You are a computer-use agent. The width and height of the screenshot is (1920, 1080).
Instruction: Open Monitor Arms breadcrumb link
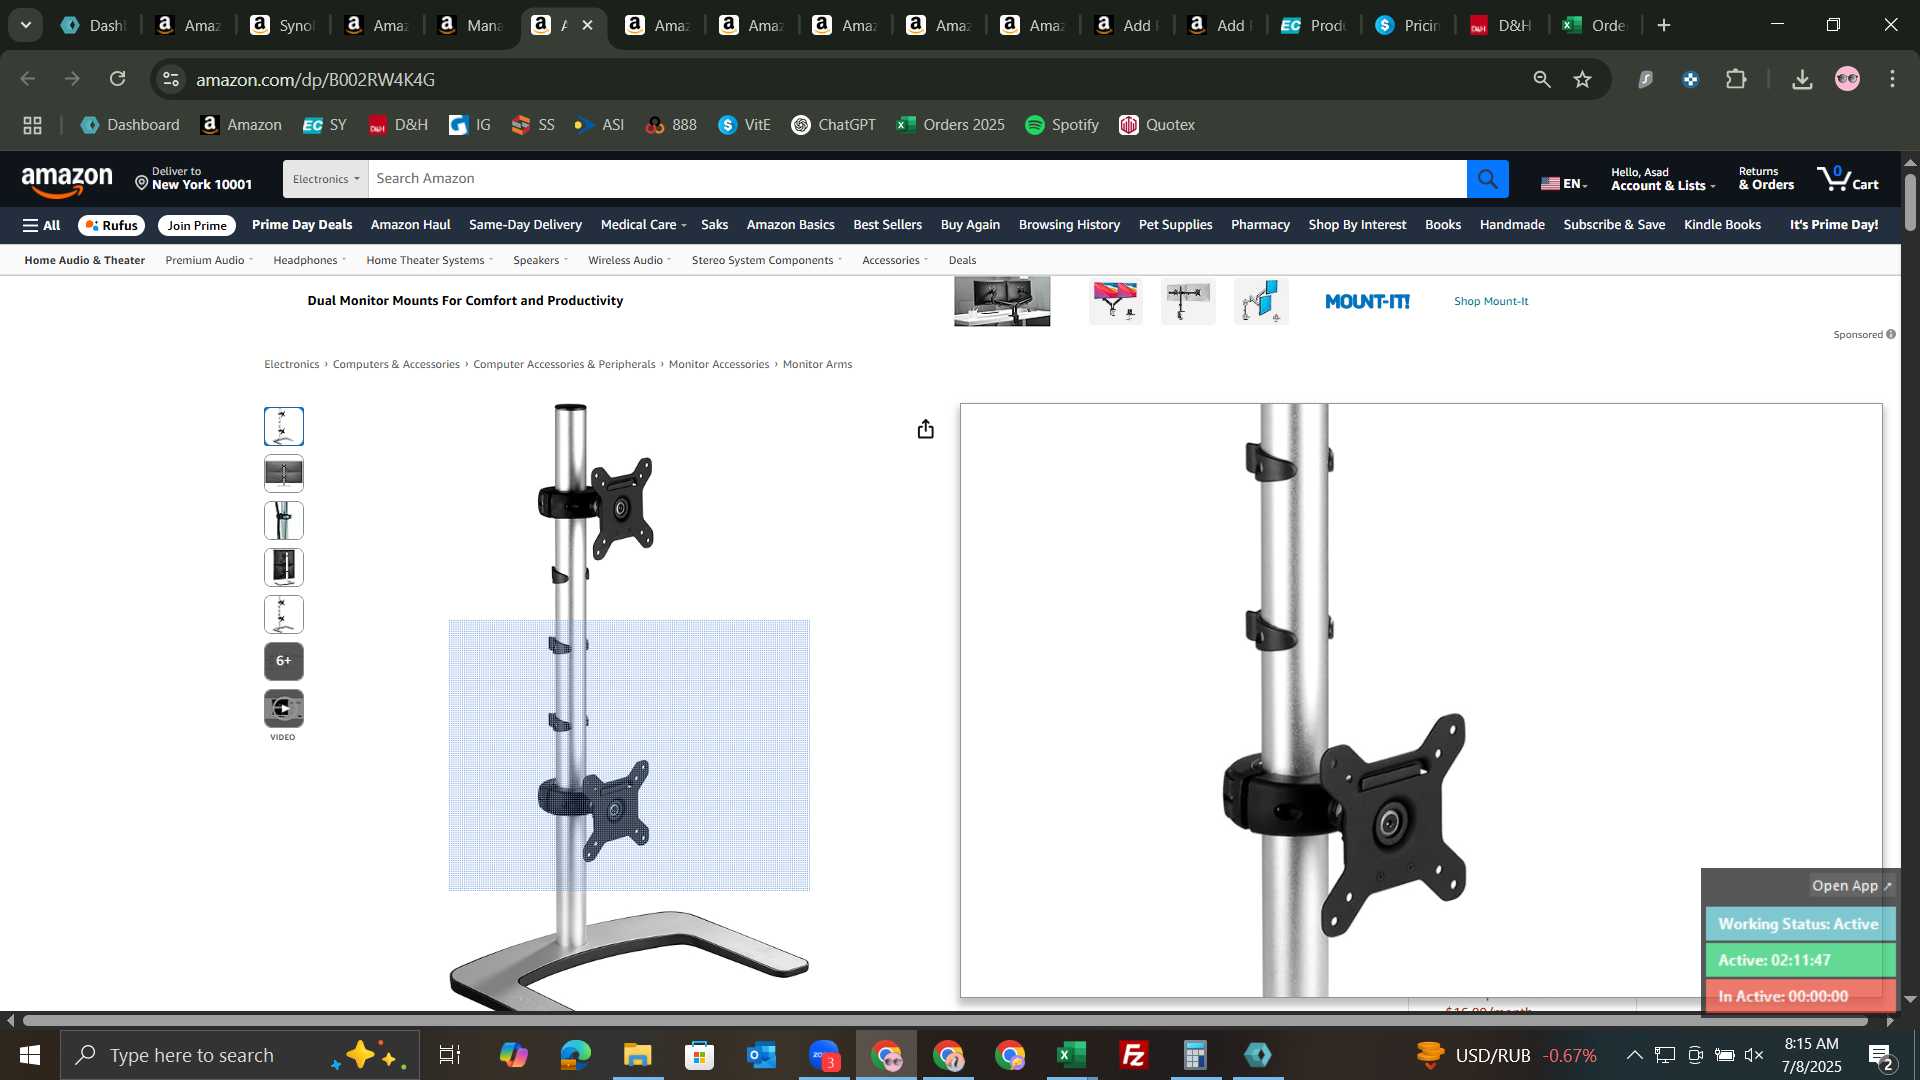[817, 364]
